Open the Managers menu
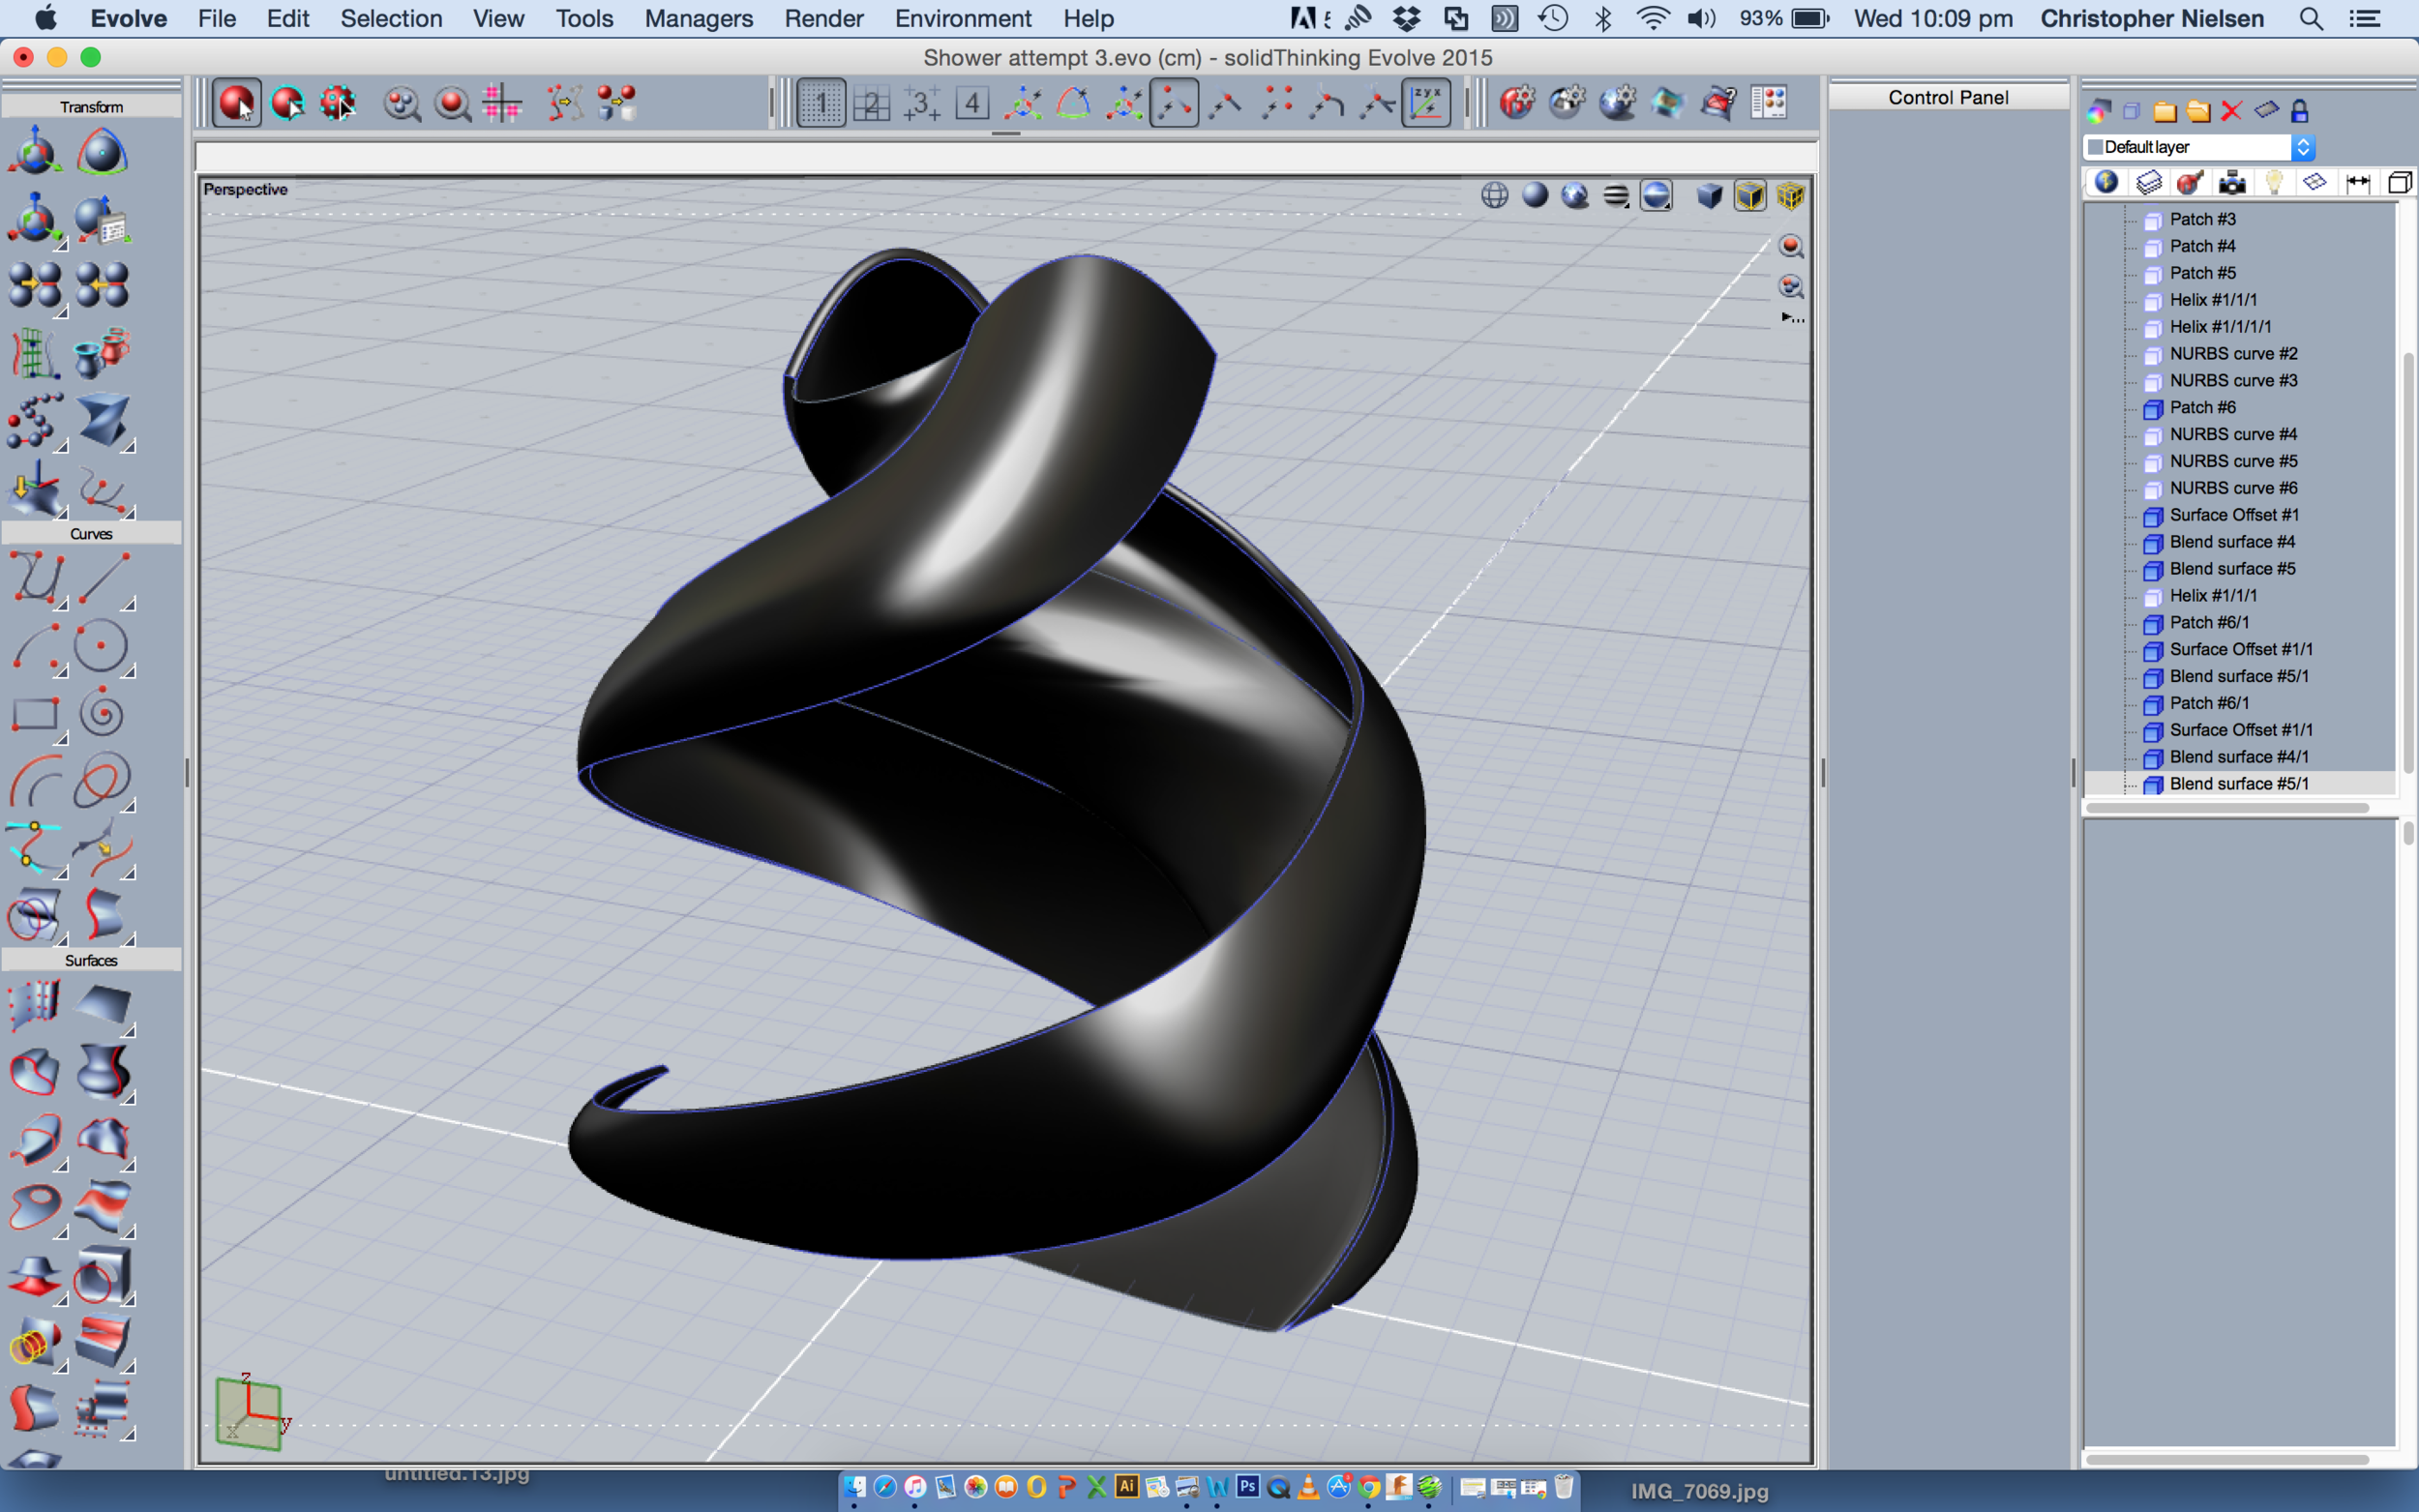Screen dimensions: 2419x1512 tap(698, 18)
